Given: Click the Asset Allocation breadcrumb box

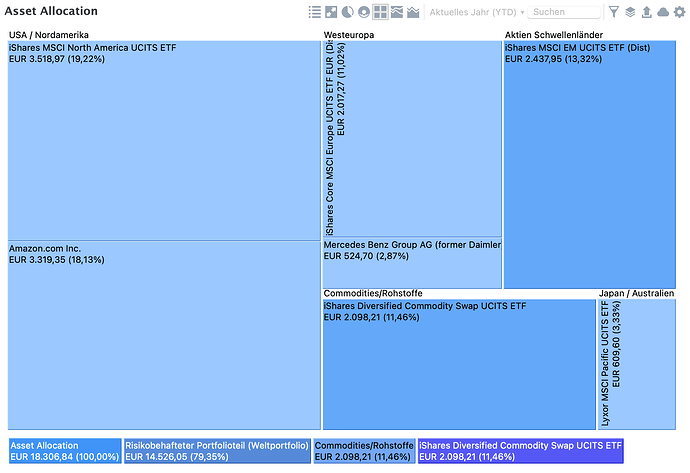Looking at the screenshot, I should 65,451.
